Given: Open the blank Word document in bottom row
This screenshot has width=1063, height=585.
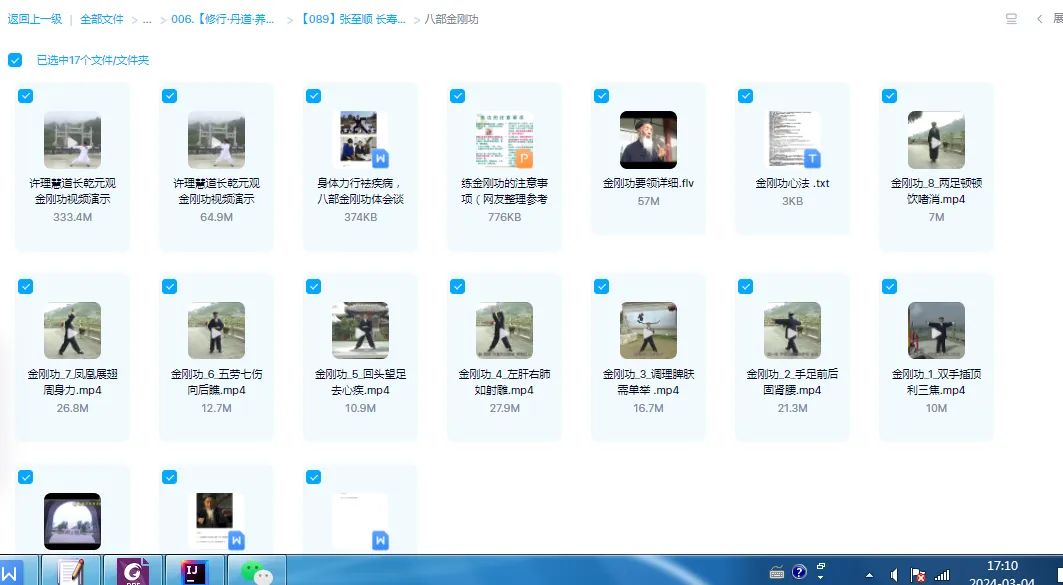Looking at the screenshot, I should [361, 521].
